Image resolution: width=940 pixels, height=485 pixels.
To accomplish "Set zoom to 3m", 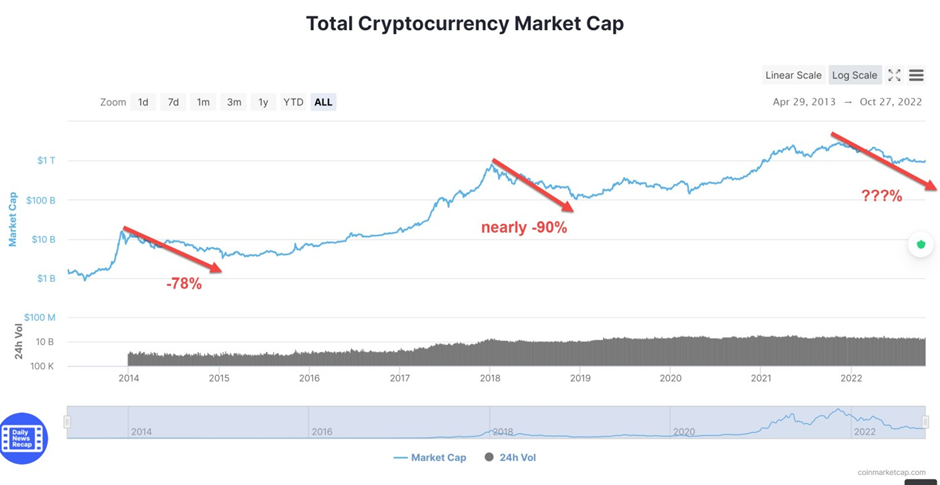I will [234, 102].
